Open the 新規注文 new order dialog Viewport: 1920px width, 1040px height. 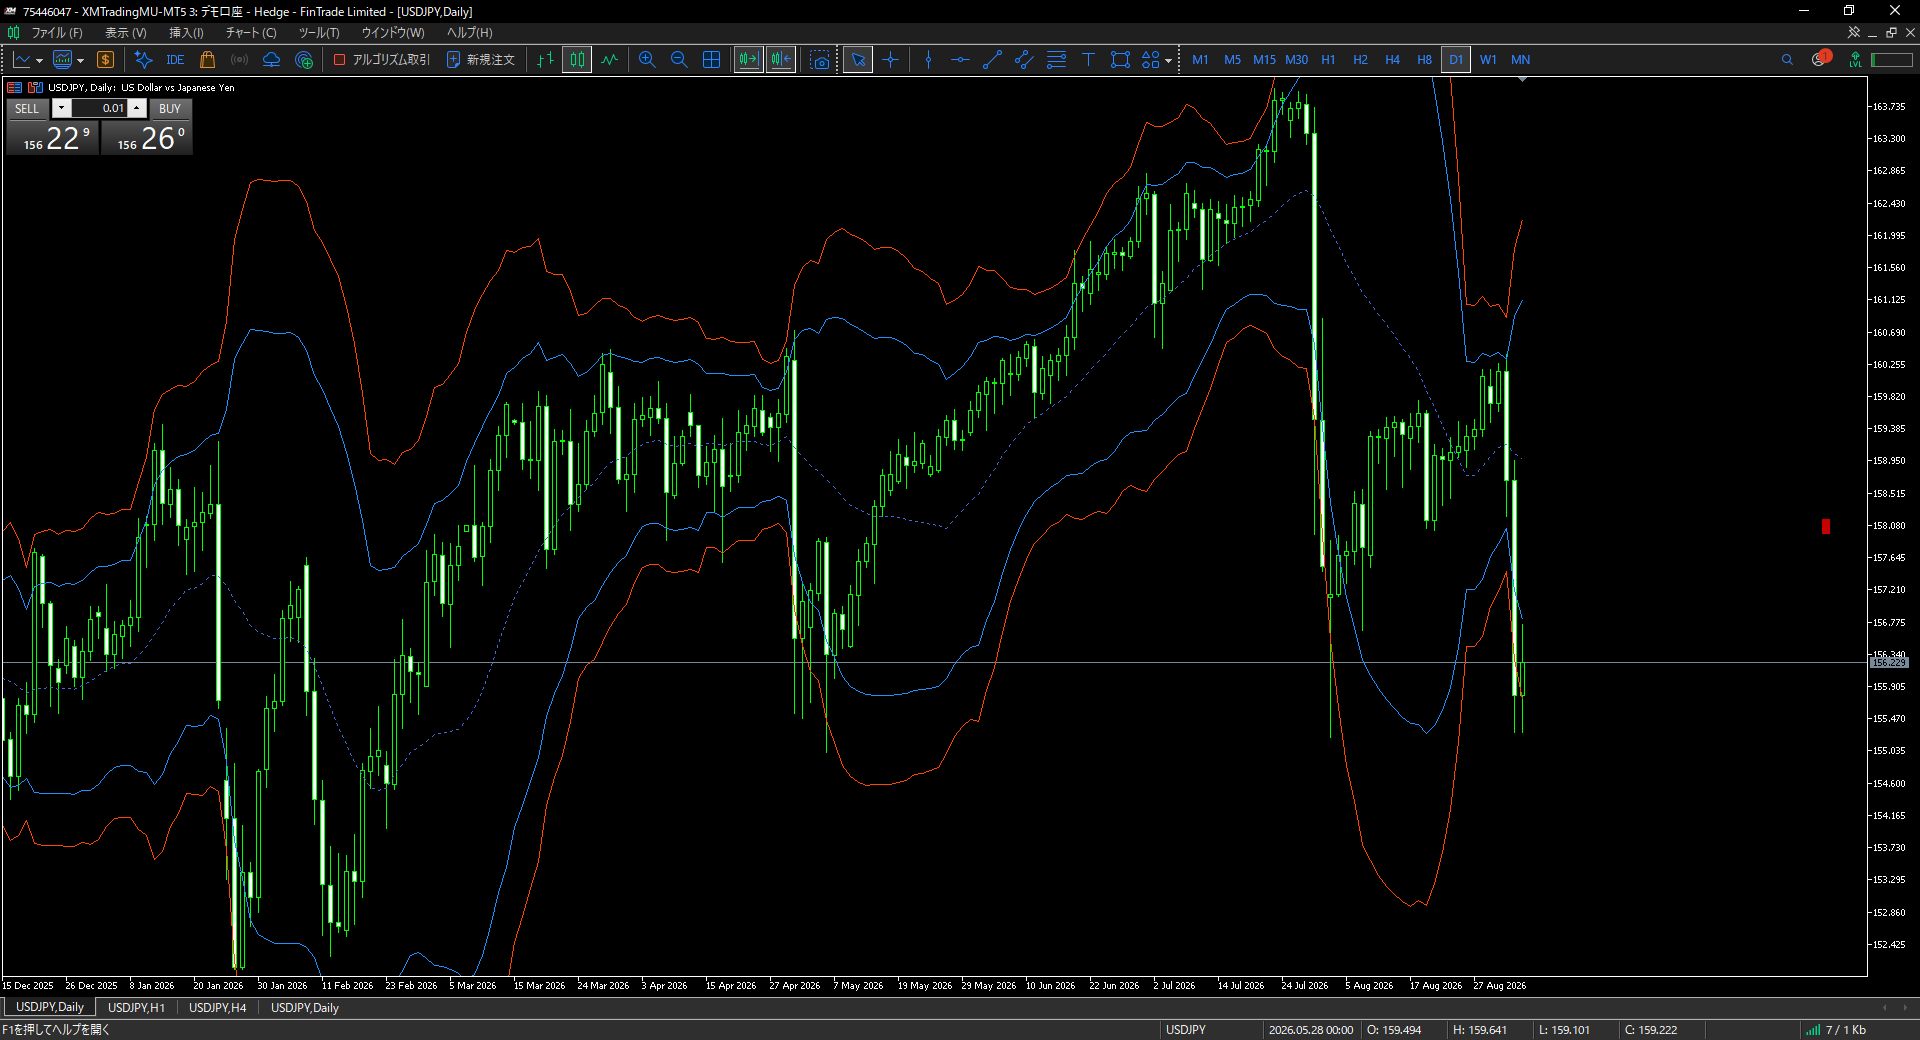481,60
